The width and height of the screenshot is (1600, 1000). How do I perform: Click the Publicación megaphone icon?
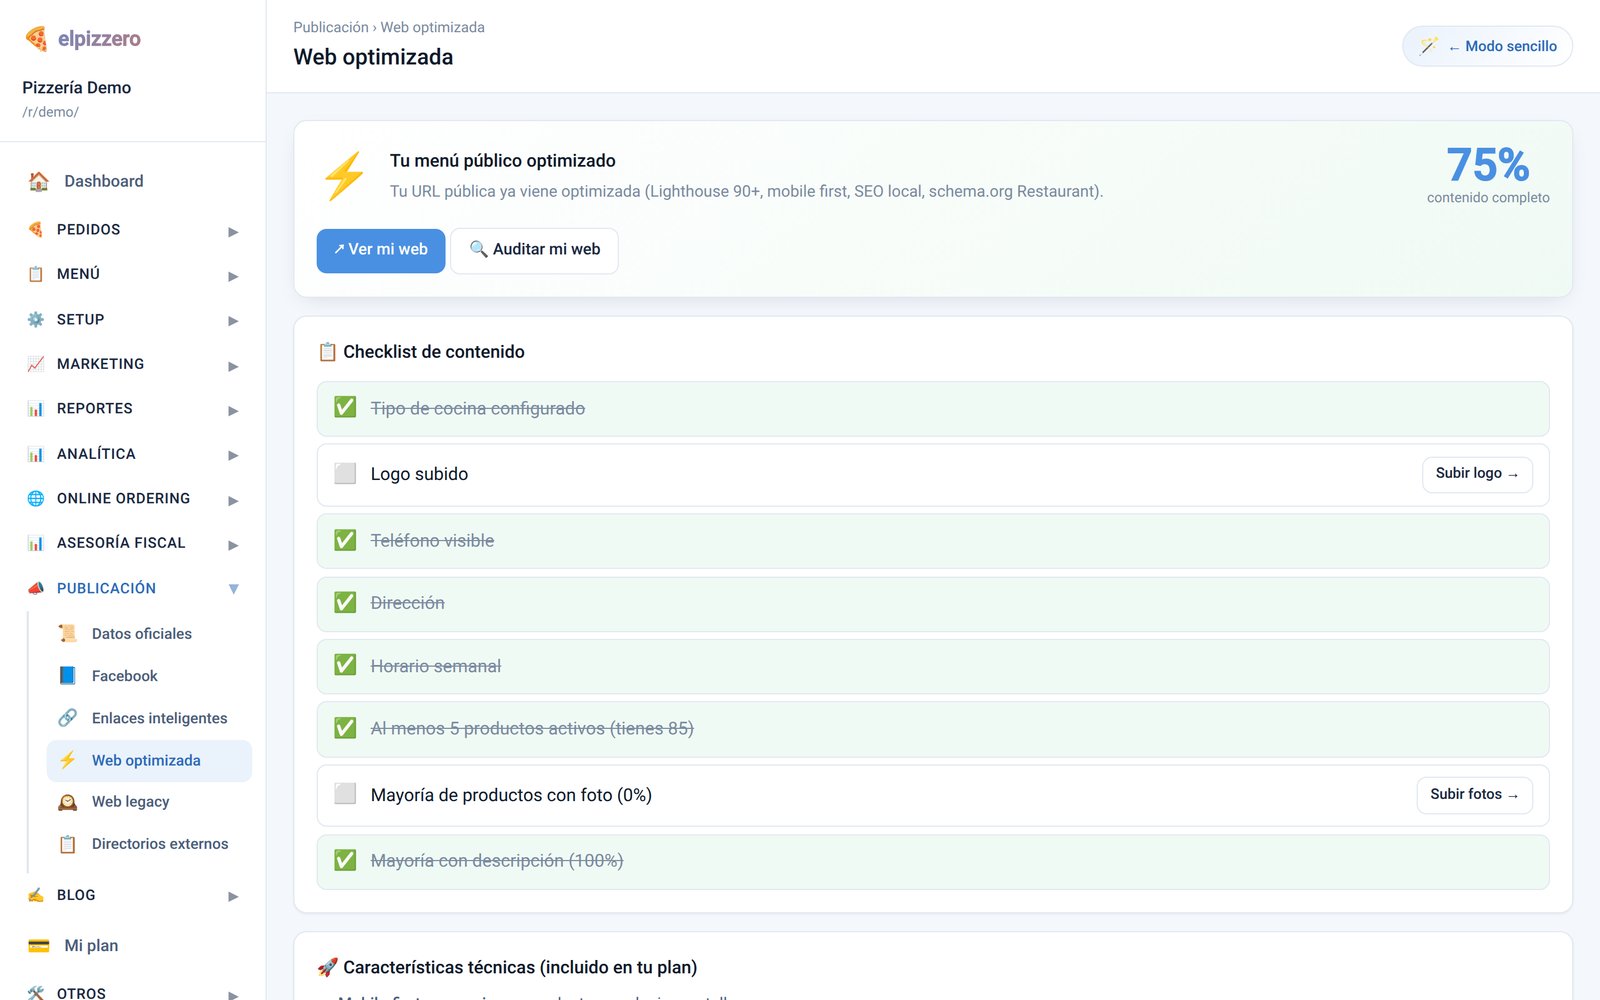pos(36,588)
